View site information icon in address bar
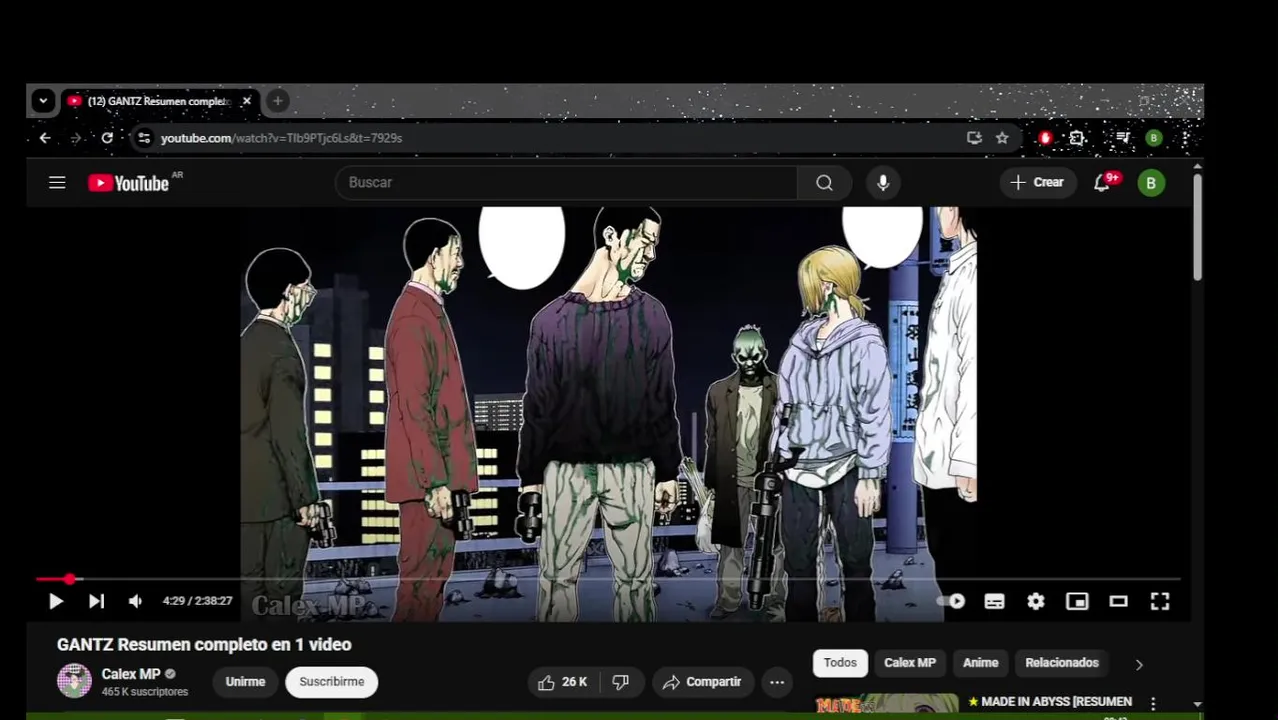The image size is (1278, 720). (144, 138)
